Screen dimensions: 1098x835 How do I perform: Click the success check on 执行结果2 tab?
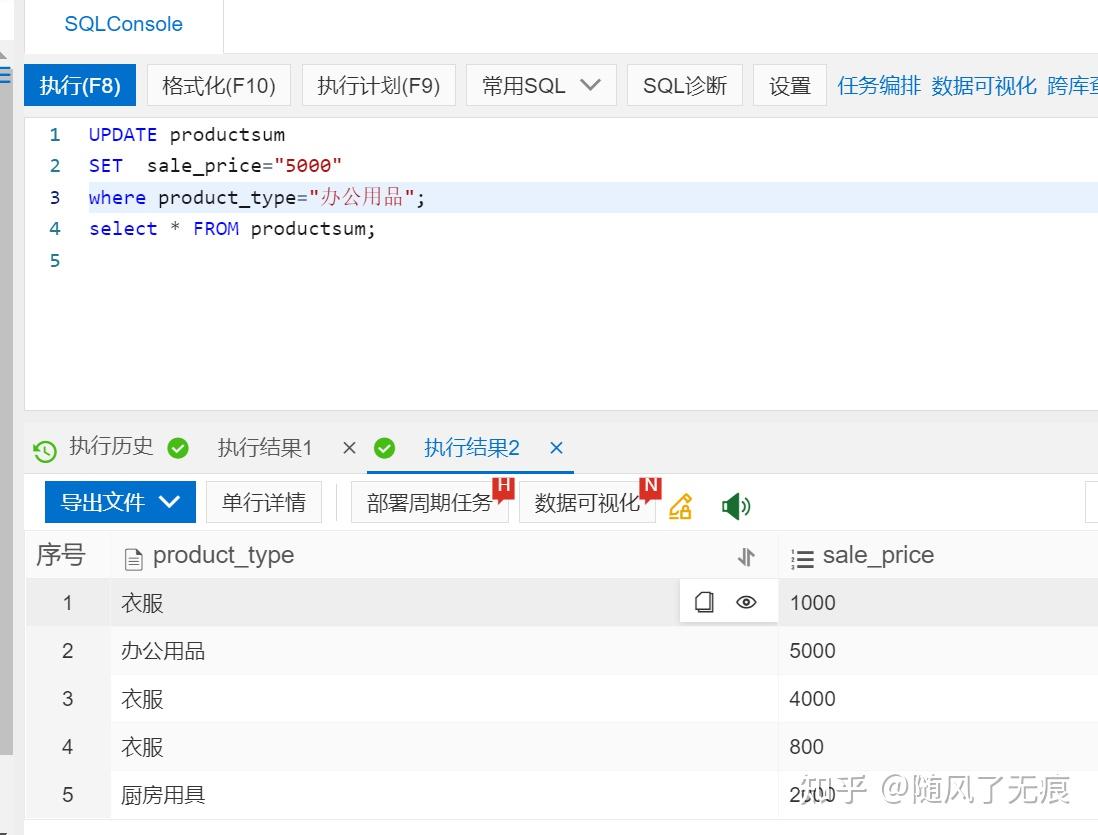(x=385, y=448)
